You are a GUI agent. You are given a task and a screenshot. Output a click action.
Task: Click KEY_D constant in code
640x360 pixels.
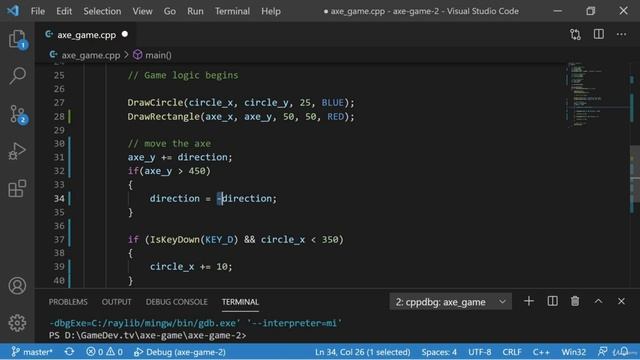pos(219,239)
